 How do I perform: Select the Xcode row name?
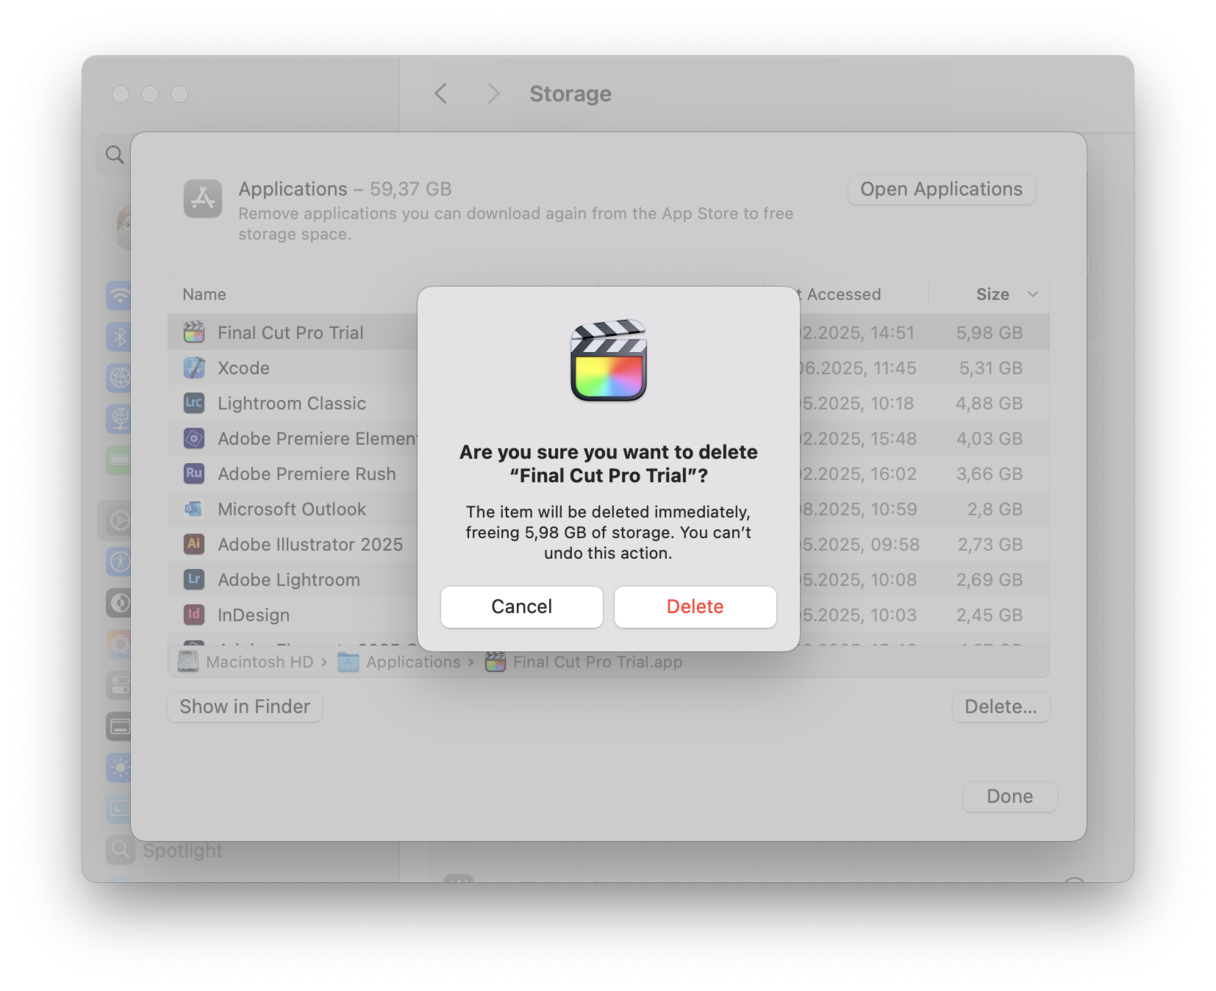[x=244, y=368]
